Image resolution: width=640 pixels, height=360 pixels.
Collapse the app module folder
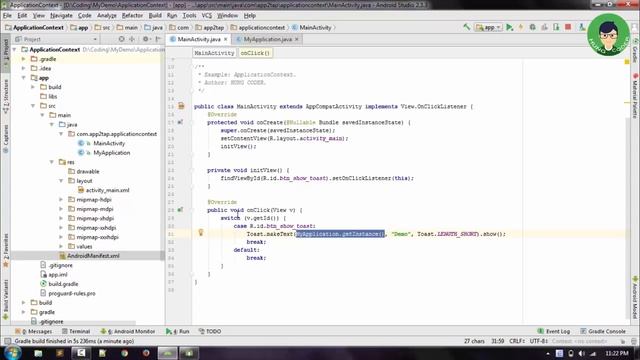24,78
